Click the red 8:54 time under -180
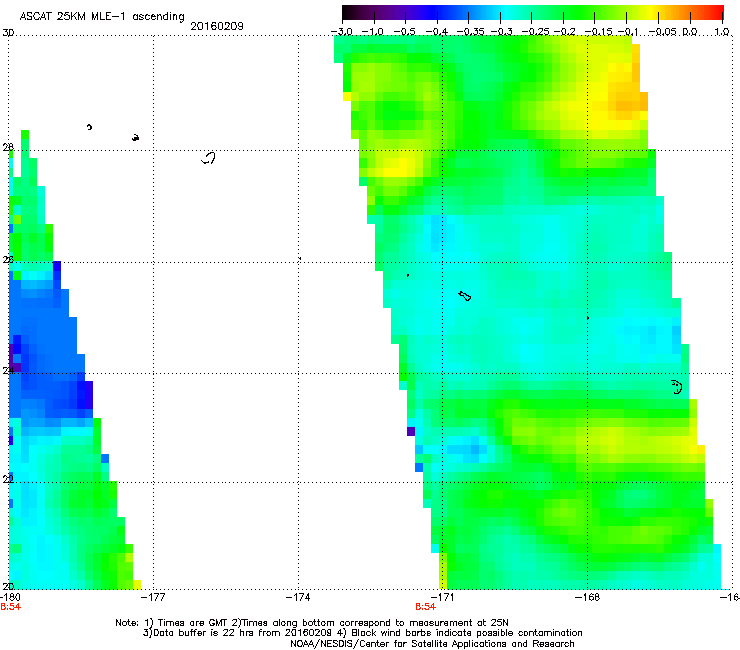This screenshot has width=740, height=650. (x=10, y=607)
